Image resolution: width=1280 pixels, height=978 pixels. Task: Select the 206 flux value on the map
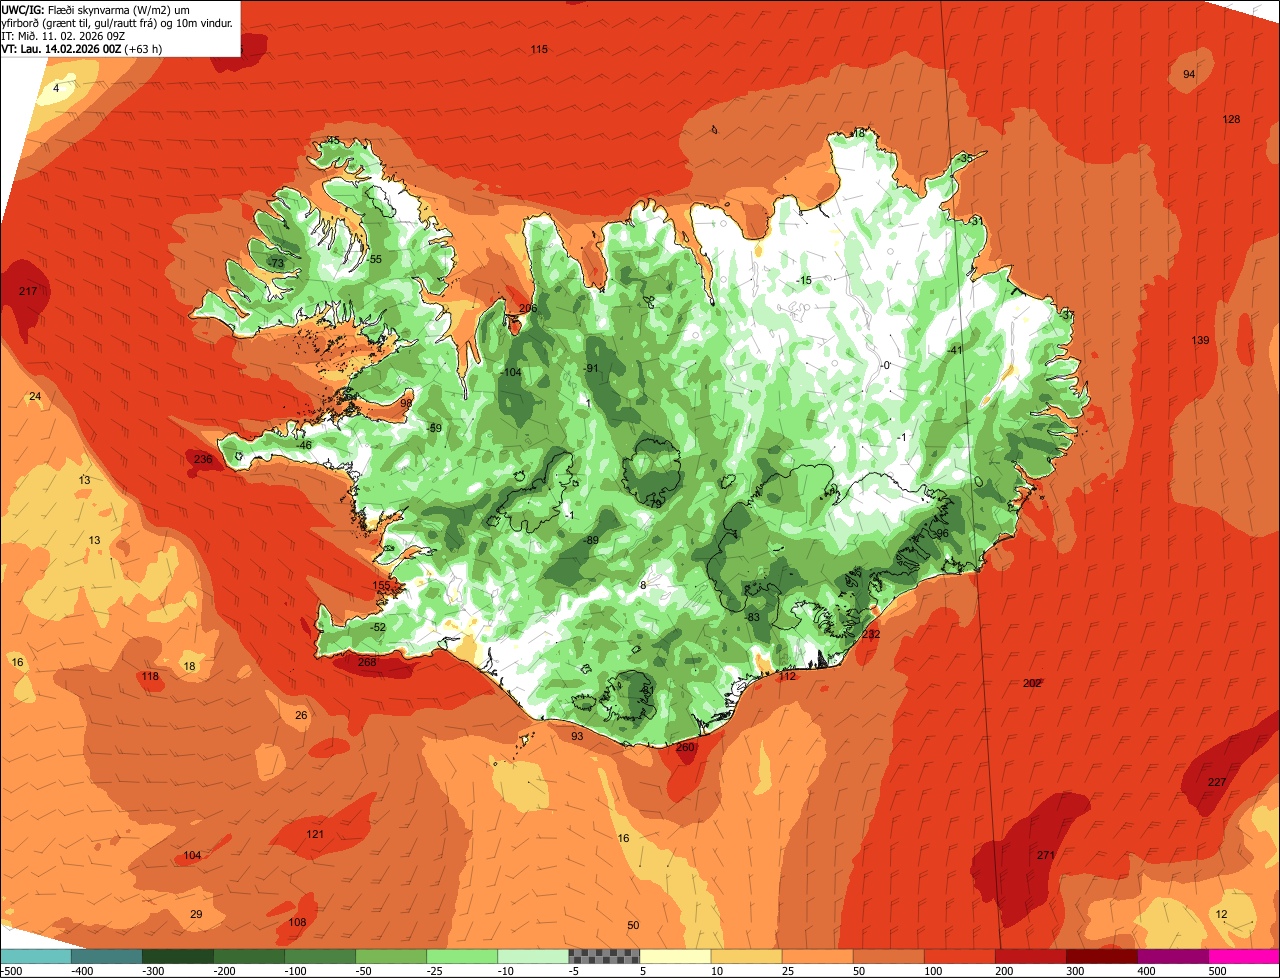tap(528, 309)
